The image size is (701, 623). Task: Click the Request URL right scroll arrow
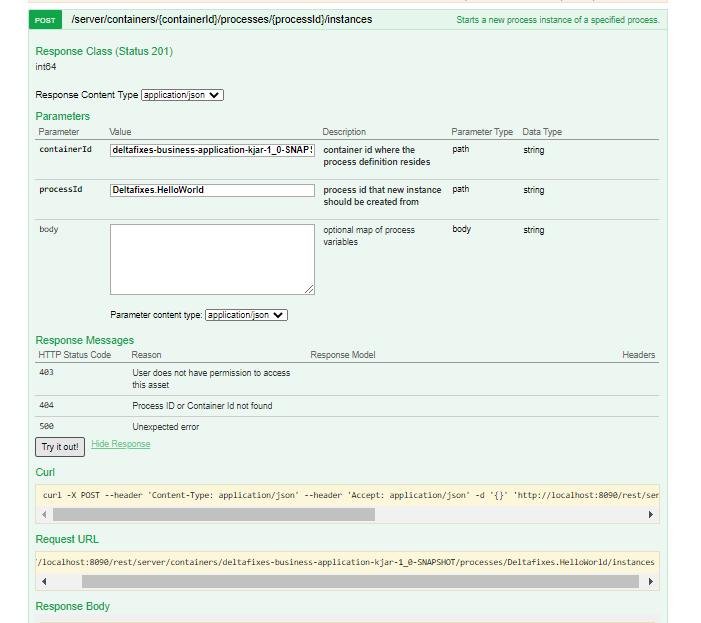click(x=651, y=582)
